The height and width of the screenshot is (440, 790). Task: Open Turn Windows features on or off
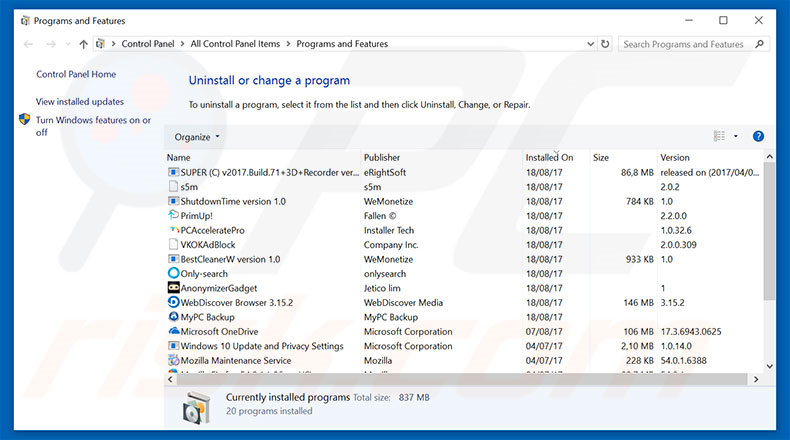click(93, 126)
